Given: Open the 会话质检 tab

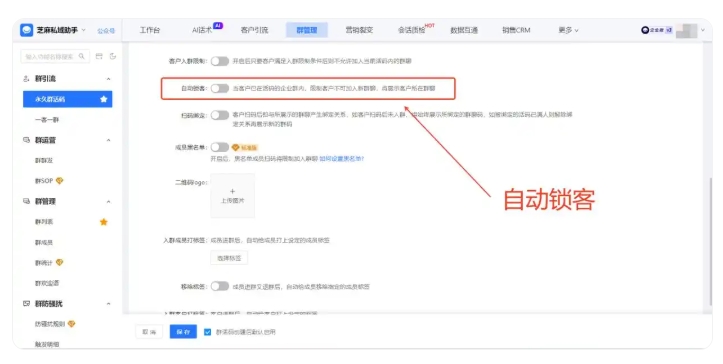Looking at the screenshot, I should tap(411, 30).
